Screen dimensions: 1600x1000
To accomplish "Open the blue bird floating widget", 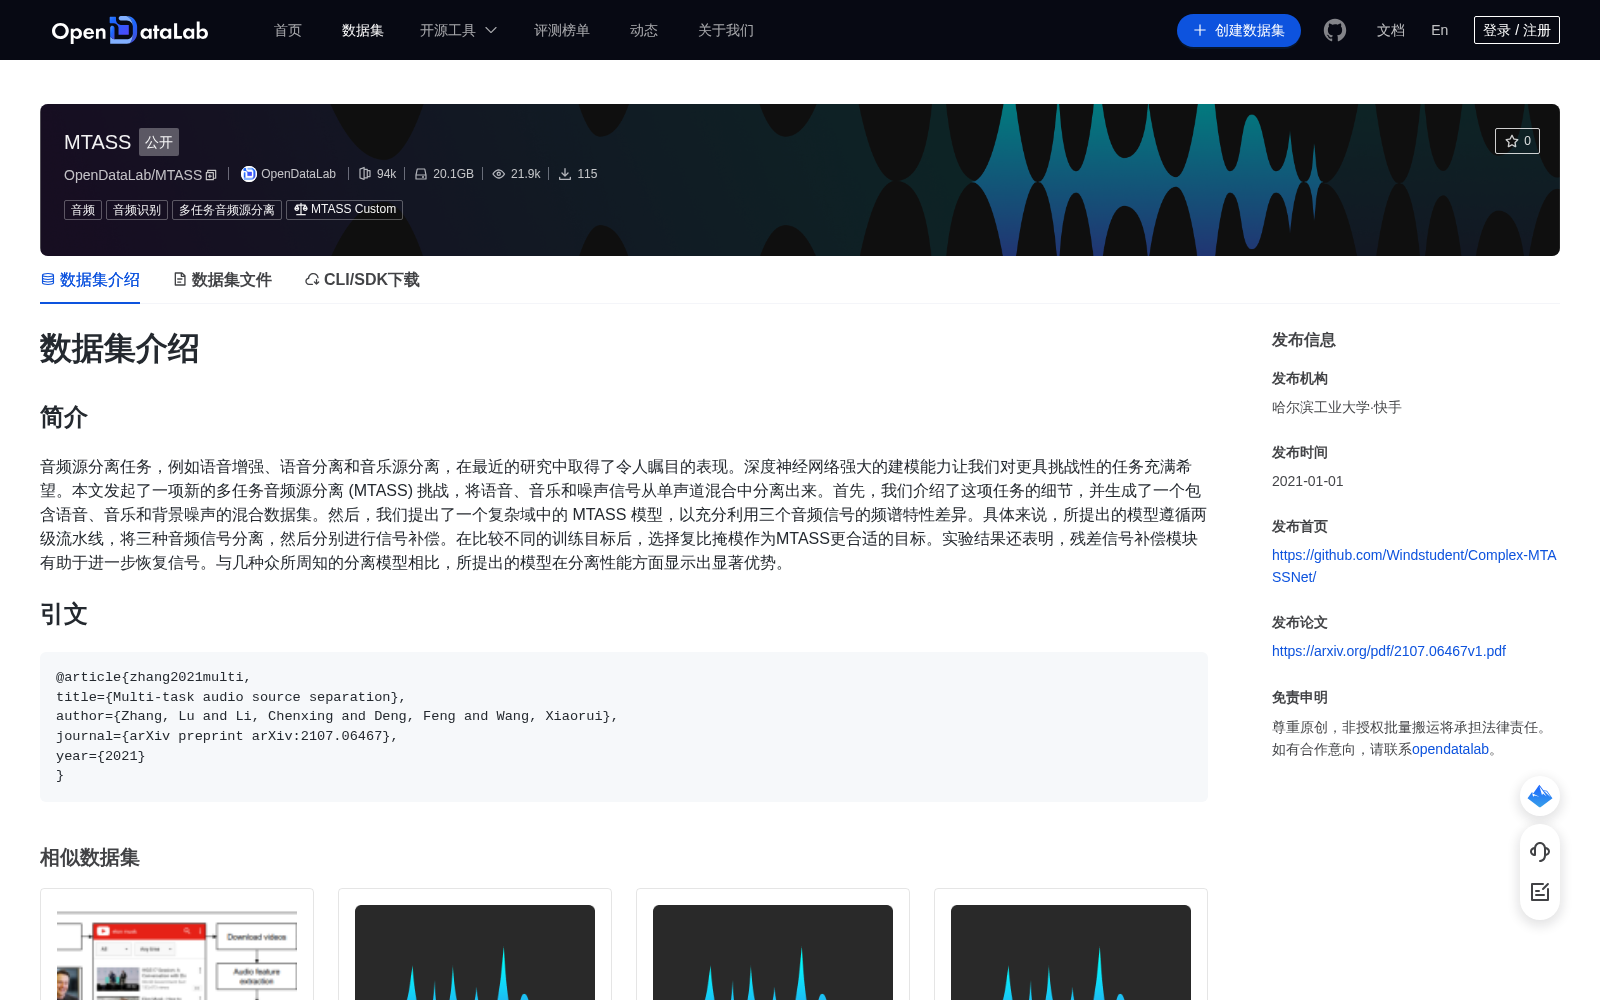I will 1540,796.
